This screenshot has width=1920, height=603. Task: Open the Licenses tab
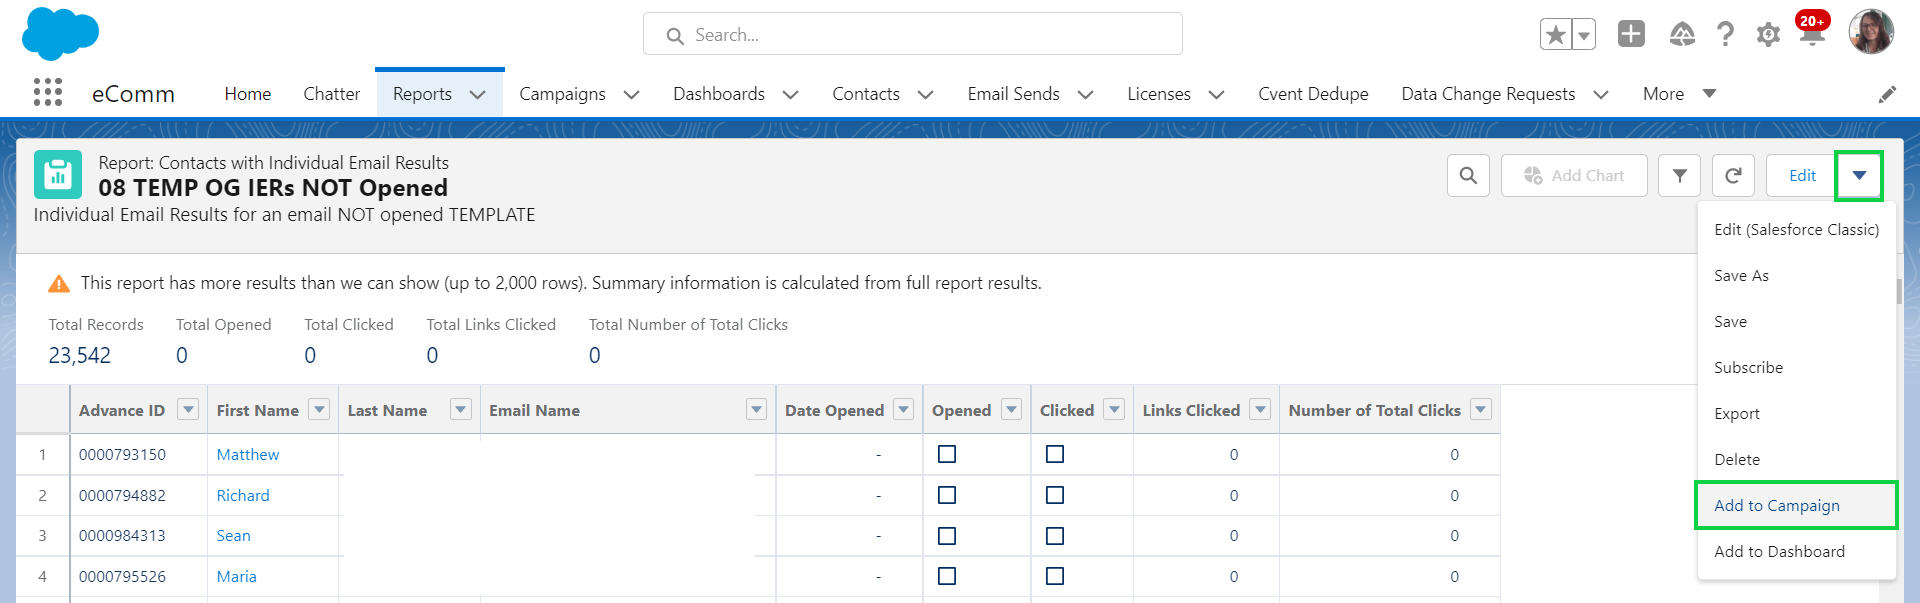pyautogui.click(x=1159, y=94)
